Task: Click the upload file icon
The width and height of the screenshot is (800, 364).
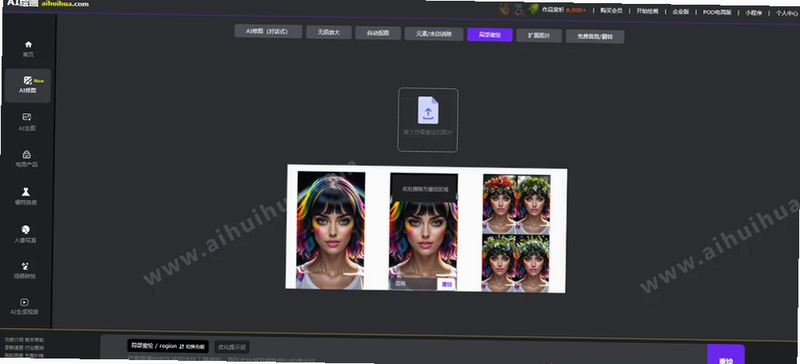Action: tap(428, 110)
